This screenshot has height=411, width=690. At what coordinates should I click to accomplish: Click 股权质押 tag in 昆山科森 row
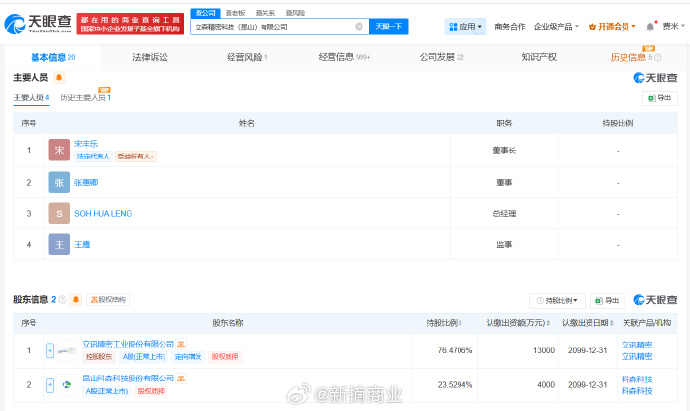click(x=151, y=391)
